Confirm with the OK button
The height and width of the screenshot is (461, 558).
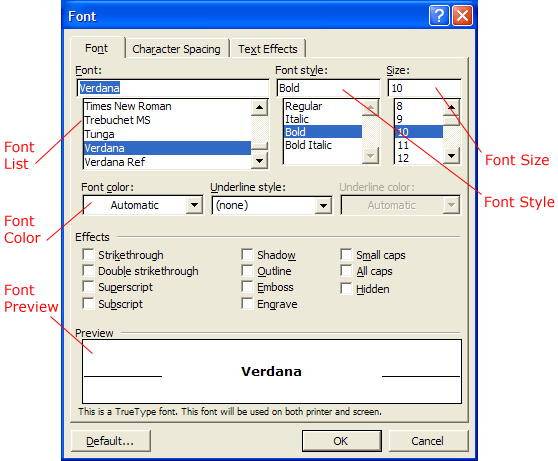[x=342, y=441]
